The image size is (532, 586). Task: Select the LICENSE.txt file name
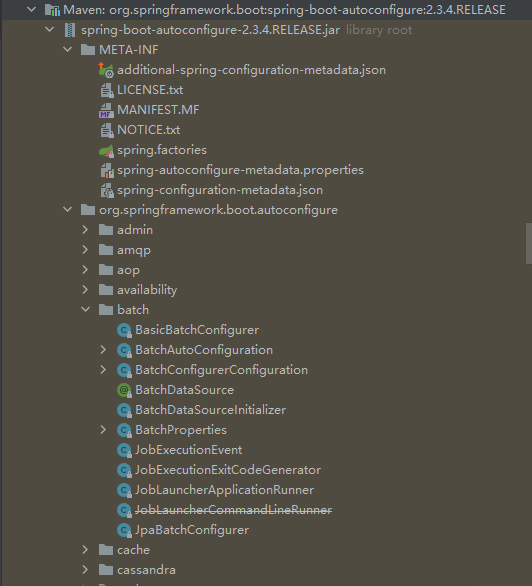pyautogui.click(x=150, y=90)
